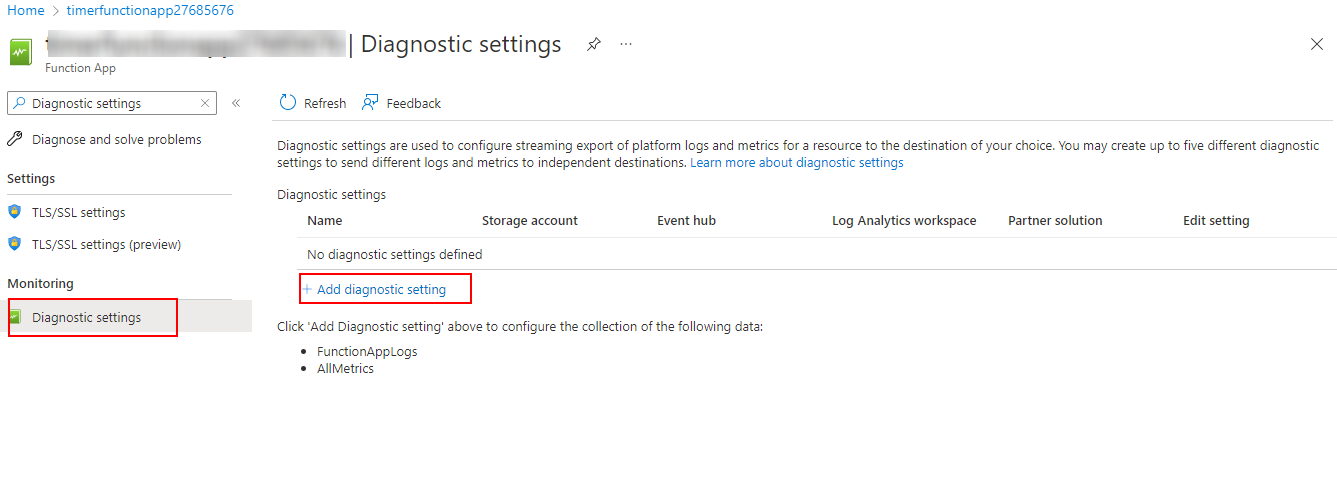Close the Diagnostic settings blade

click(x=1316, y=44)
